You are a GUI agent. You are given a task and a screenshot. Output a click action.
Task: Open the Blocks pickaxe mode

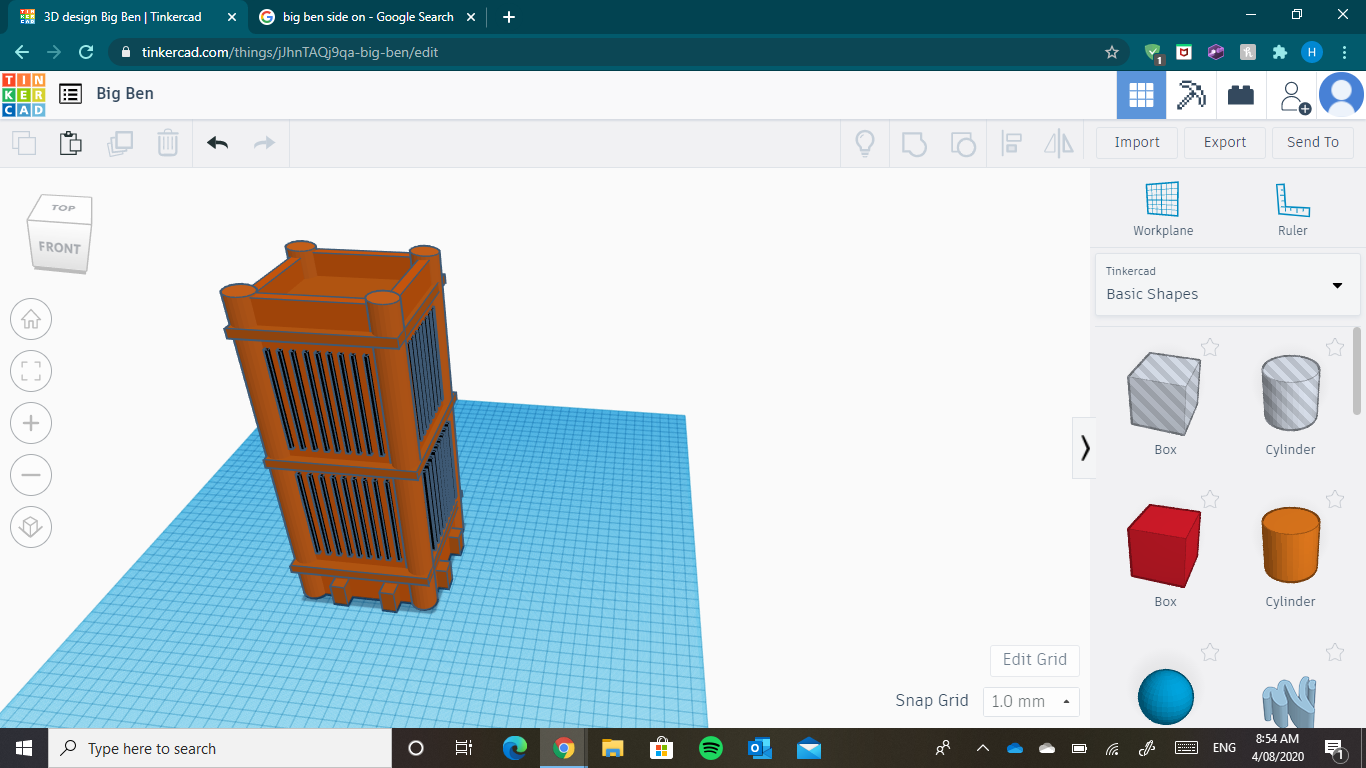1191,95
